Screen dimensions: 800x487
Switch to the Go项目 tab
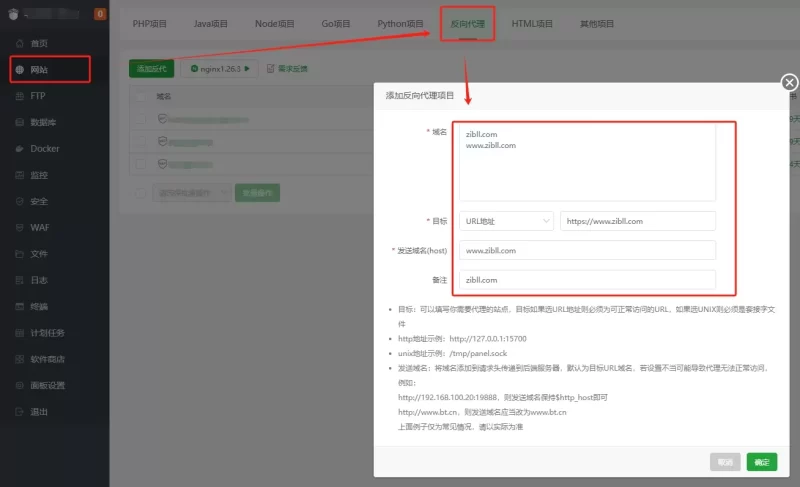[336, 23]
